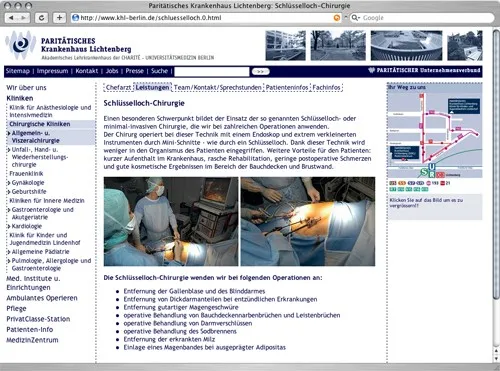Open the Pflege sidebar link

(x=16, y=309)
